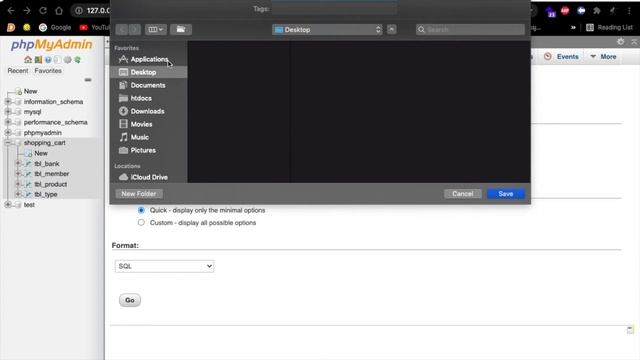Open the browser extensions puzzle icon
Viewport: 640px width, 360px height.
coord(597,11)
